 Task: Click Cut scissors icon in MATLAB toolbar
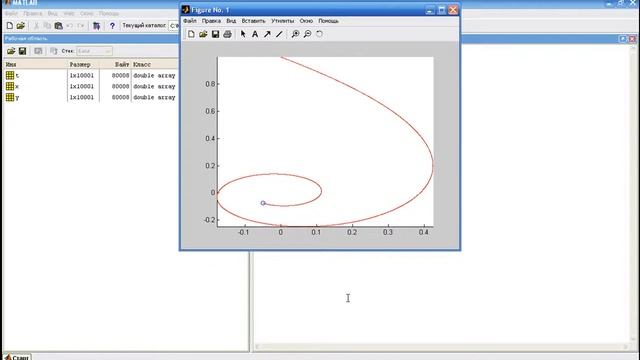pyautogui.click(x=36, y=26)
